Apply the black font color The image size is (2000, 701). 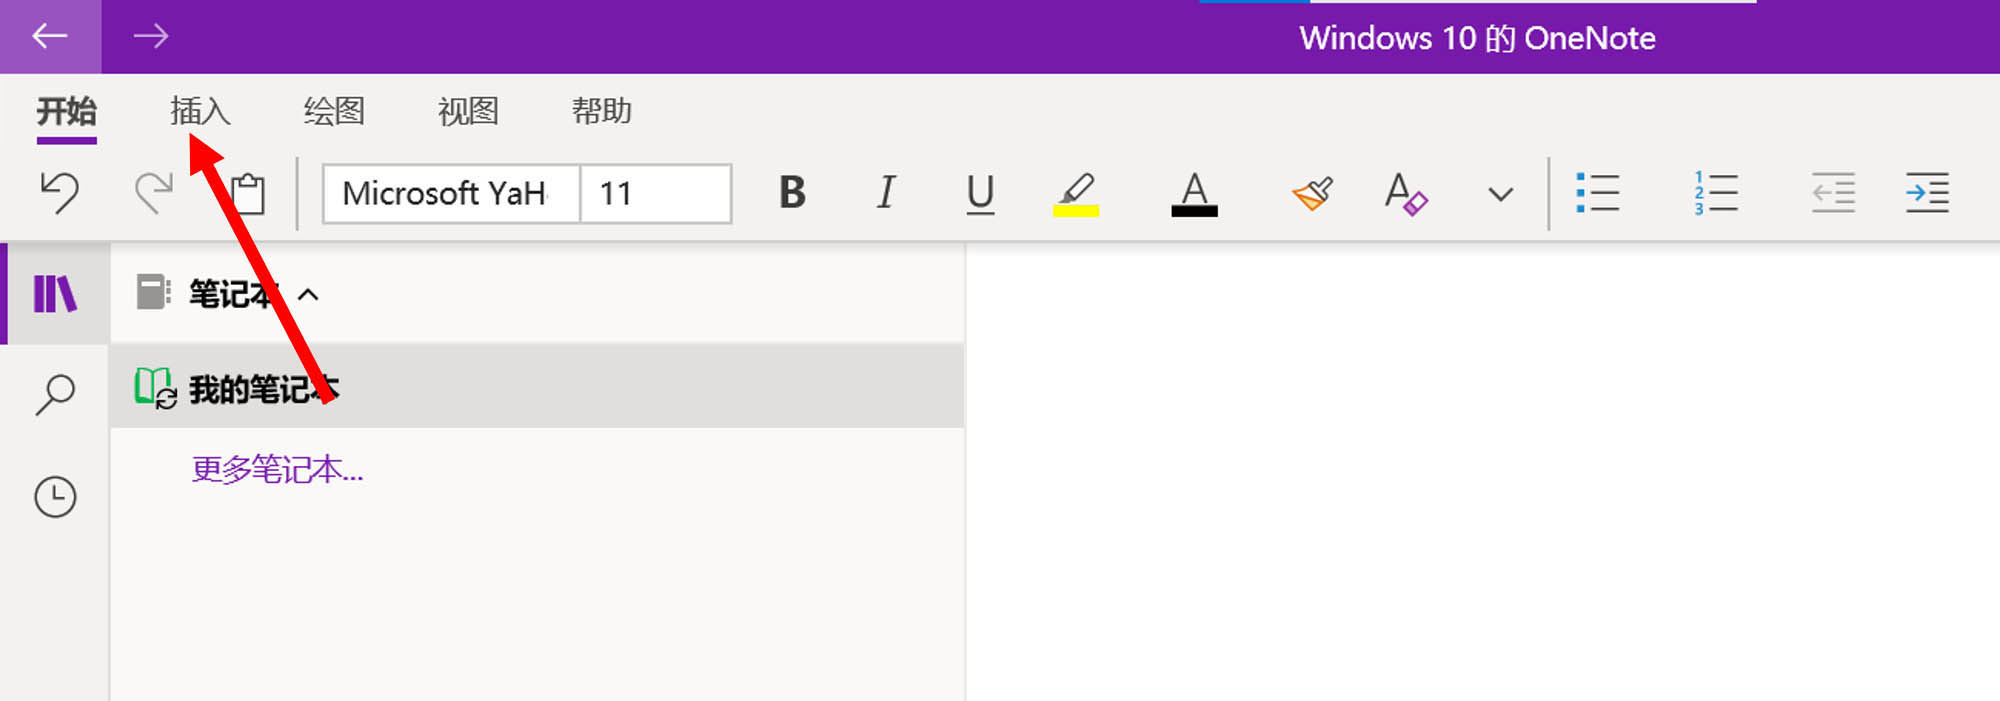tap(1194, 193)
